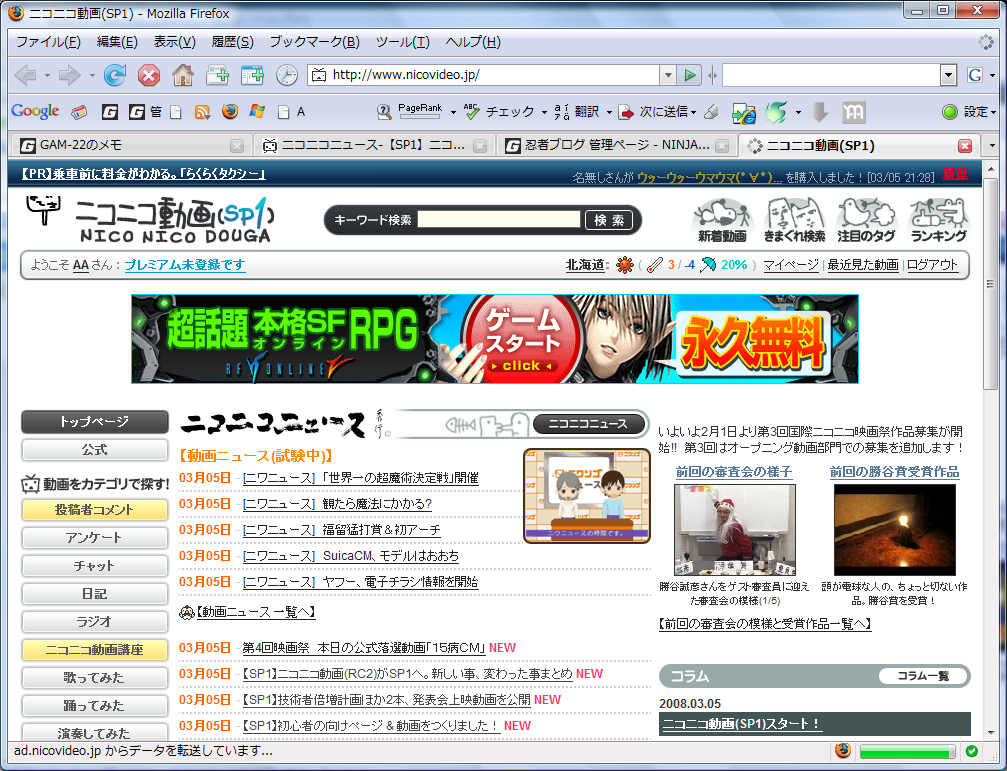Screen dimensions: 1007x771
Task: Click the new tab toolbar icon
Action: [218, 76]
